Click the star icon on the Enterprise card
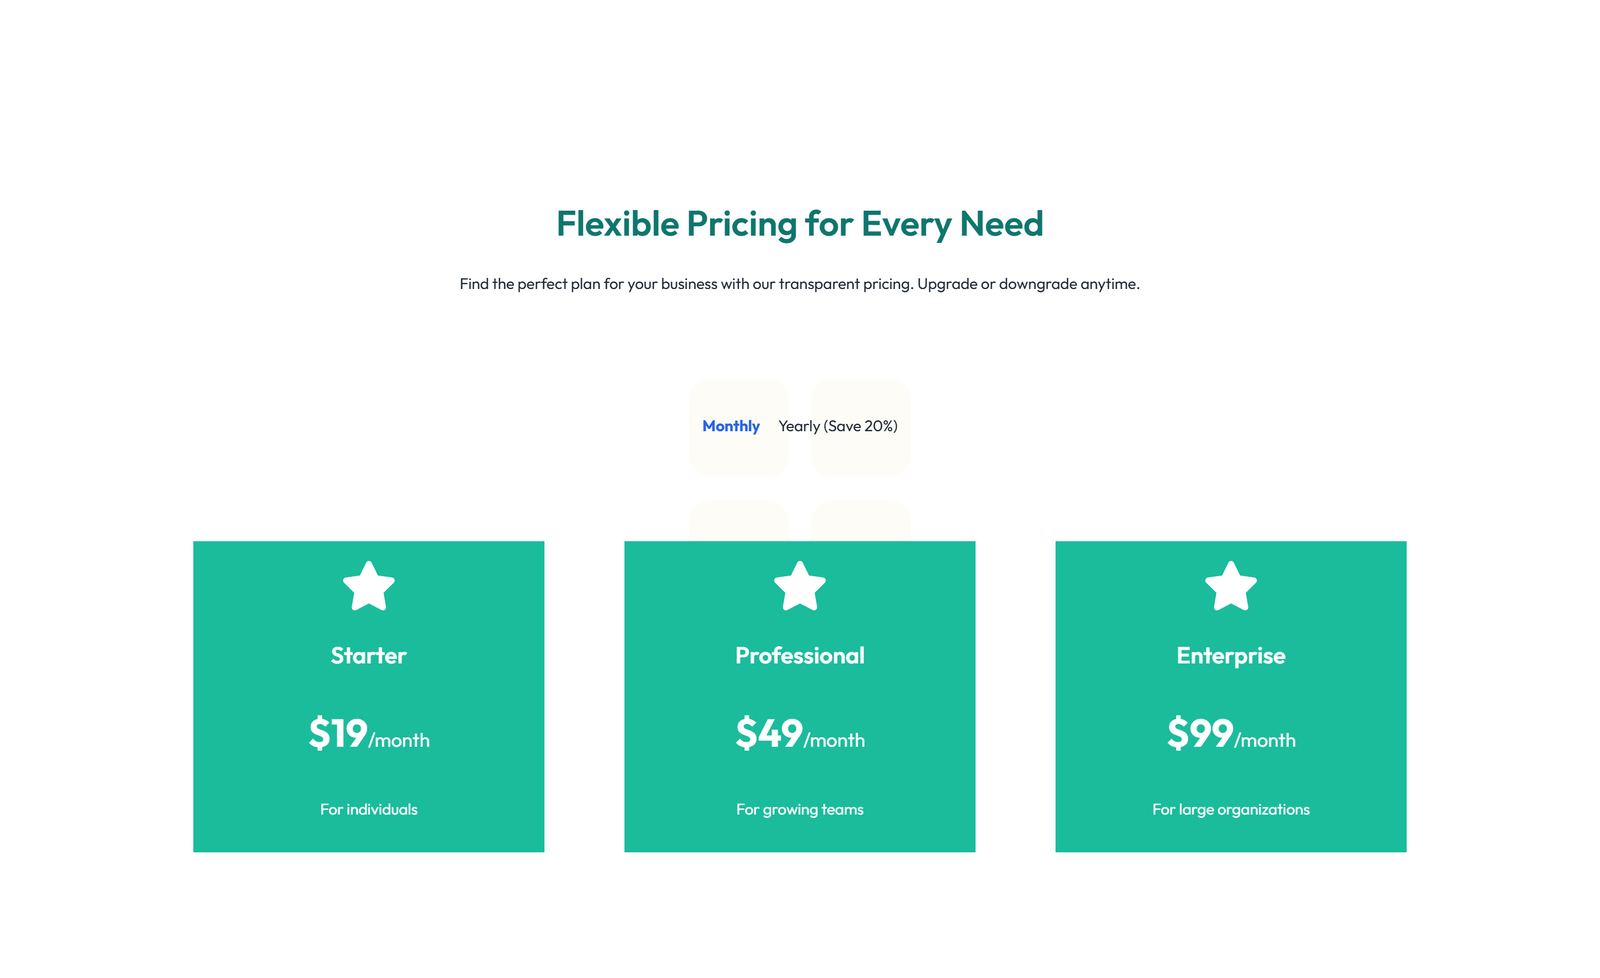This screenshot has width=1600, height=978. 1230,587
